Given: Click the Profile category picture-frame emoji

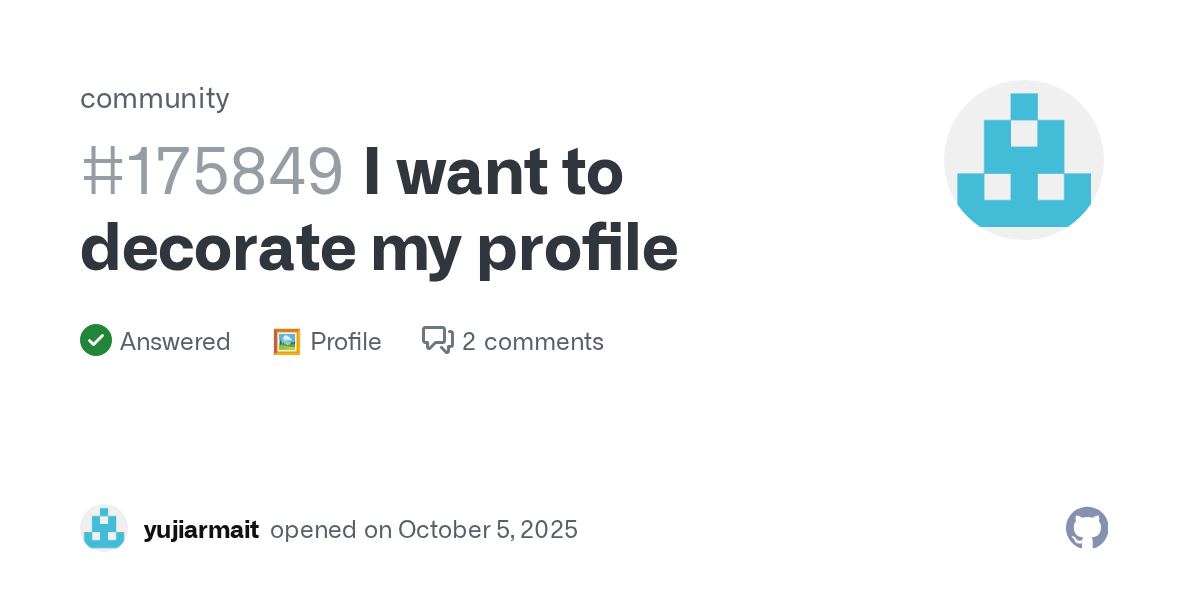Looking at the screenshot, I should coord(287,342).
